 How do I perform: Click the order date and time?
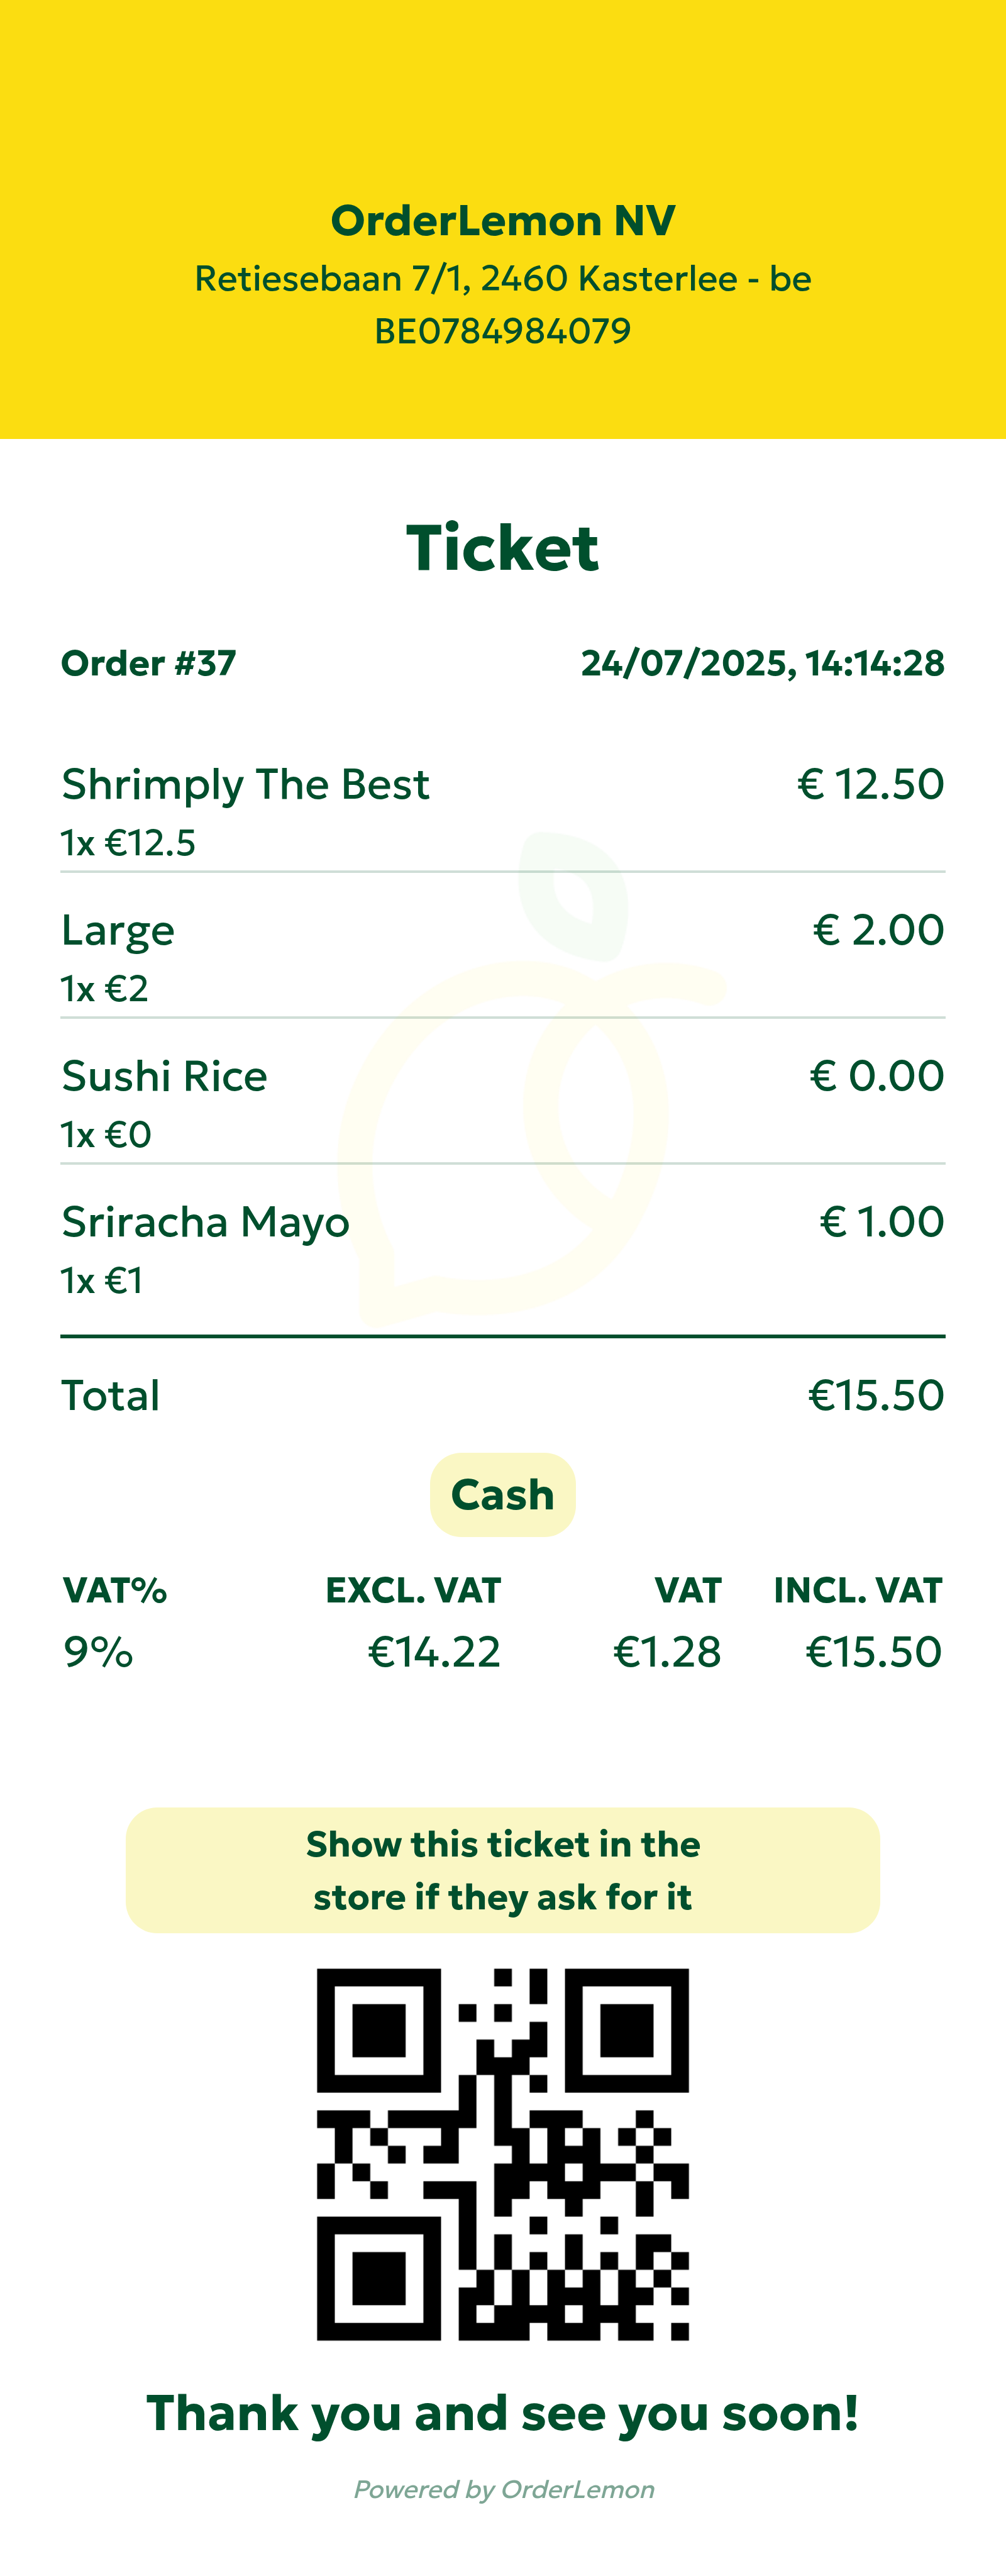click(x=762, y=663)
